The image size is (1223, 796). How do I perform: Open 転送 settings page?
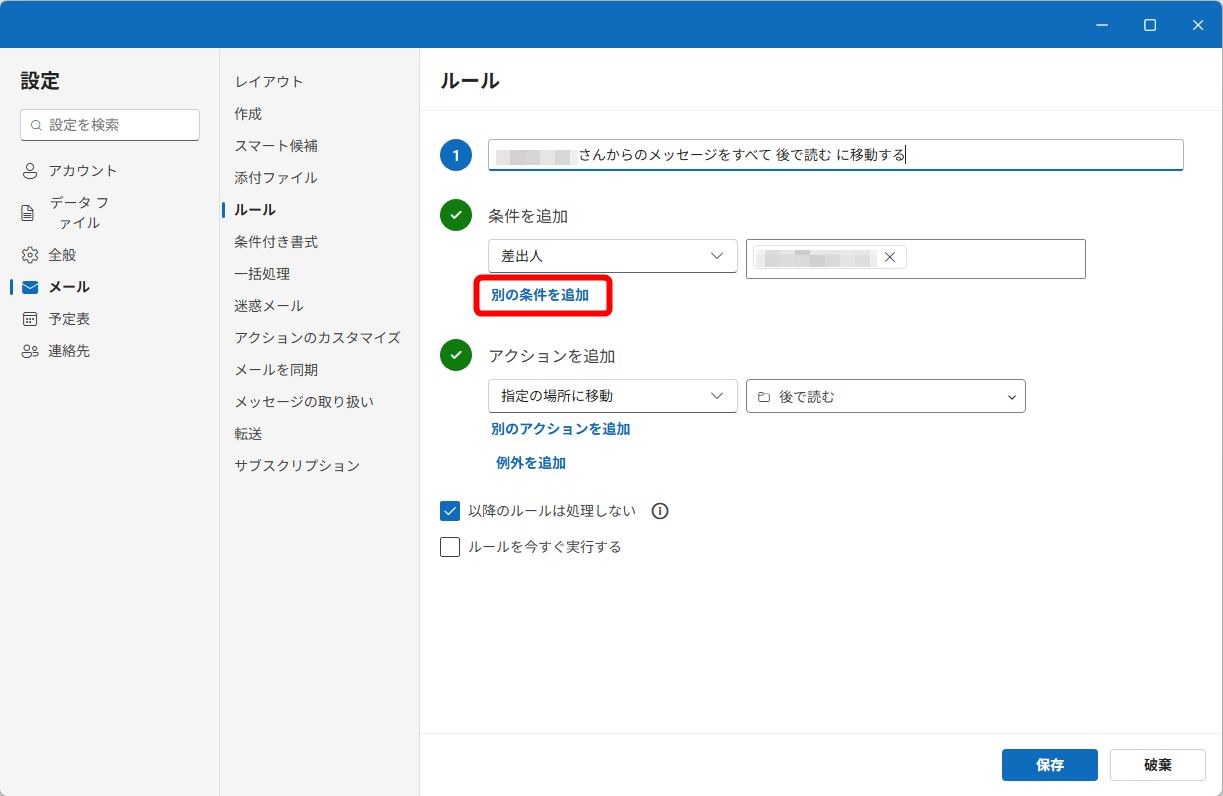pos(248,434)
